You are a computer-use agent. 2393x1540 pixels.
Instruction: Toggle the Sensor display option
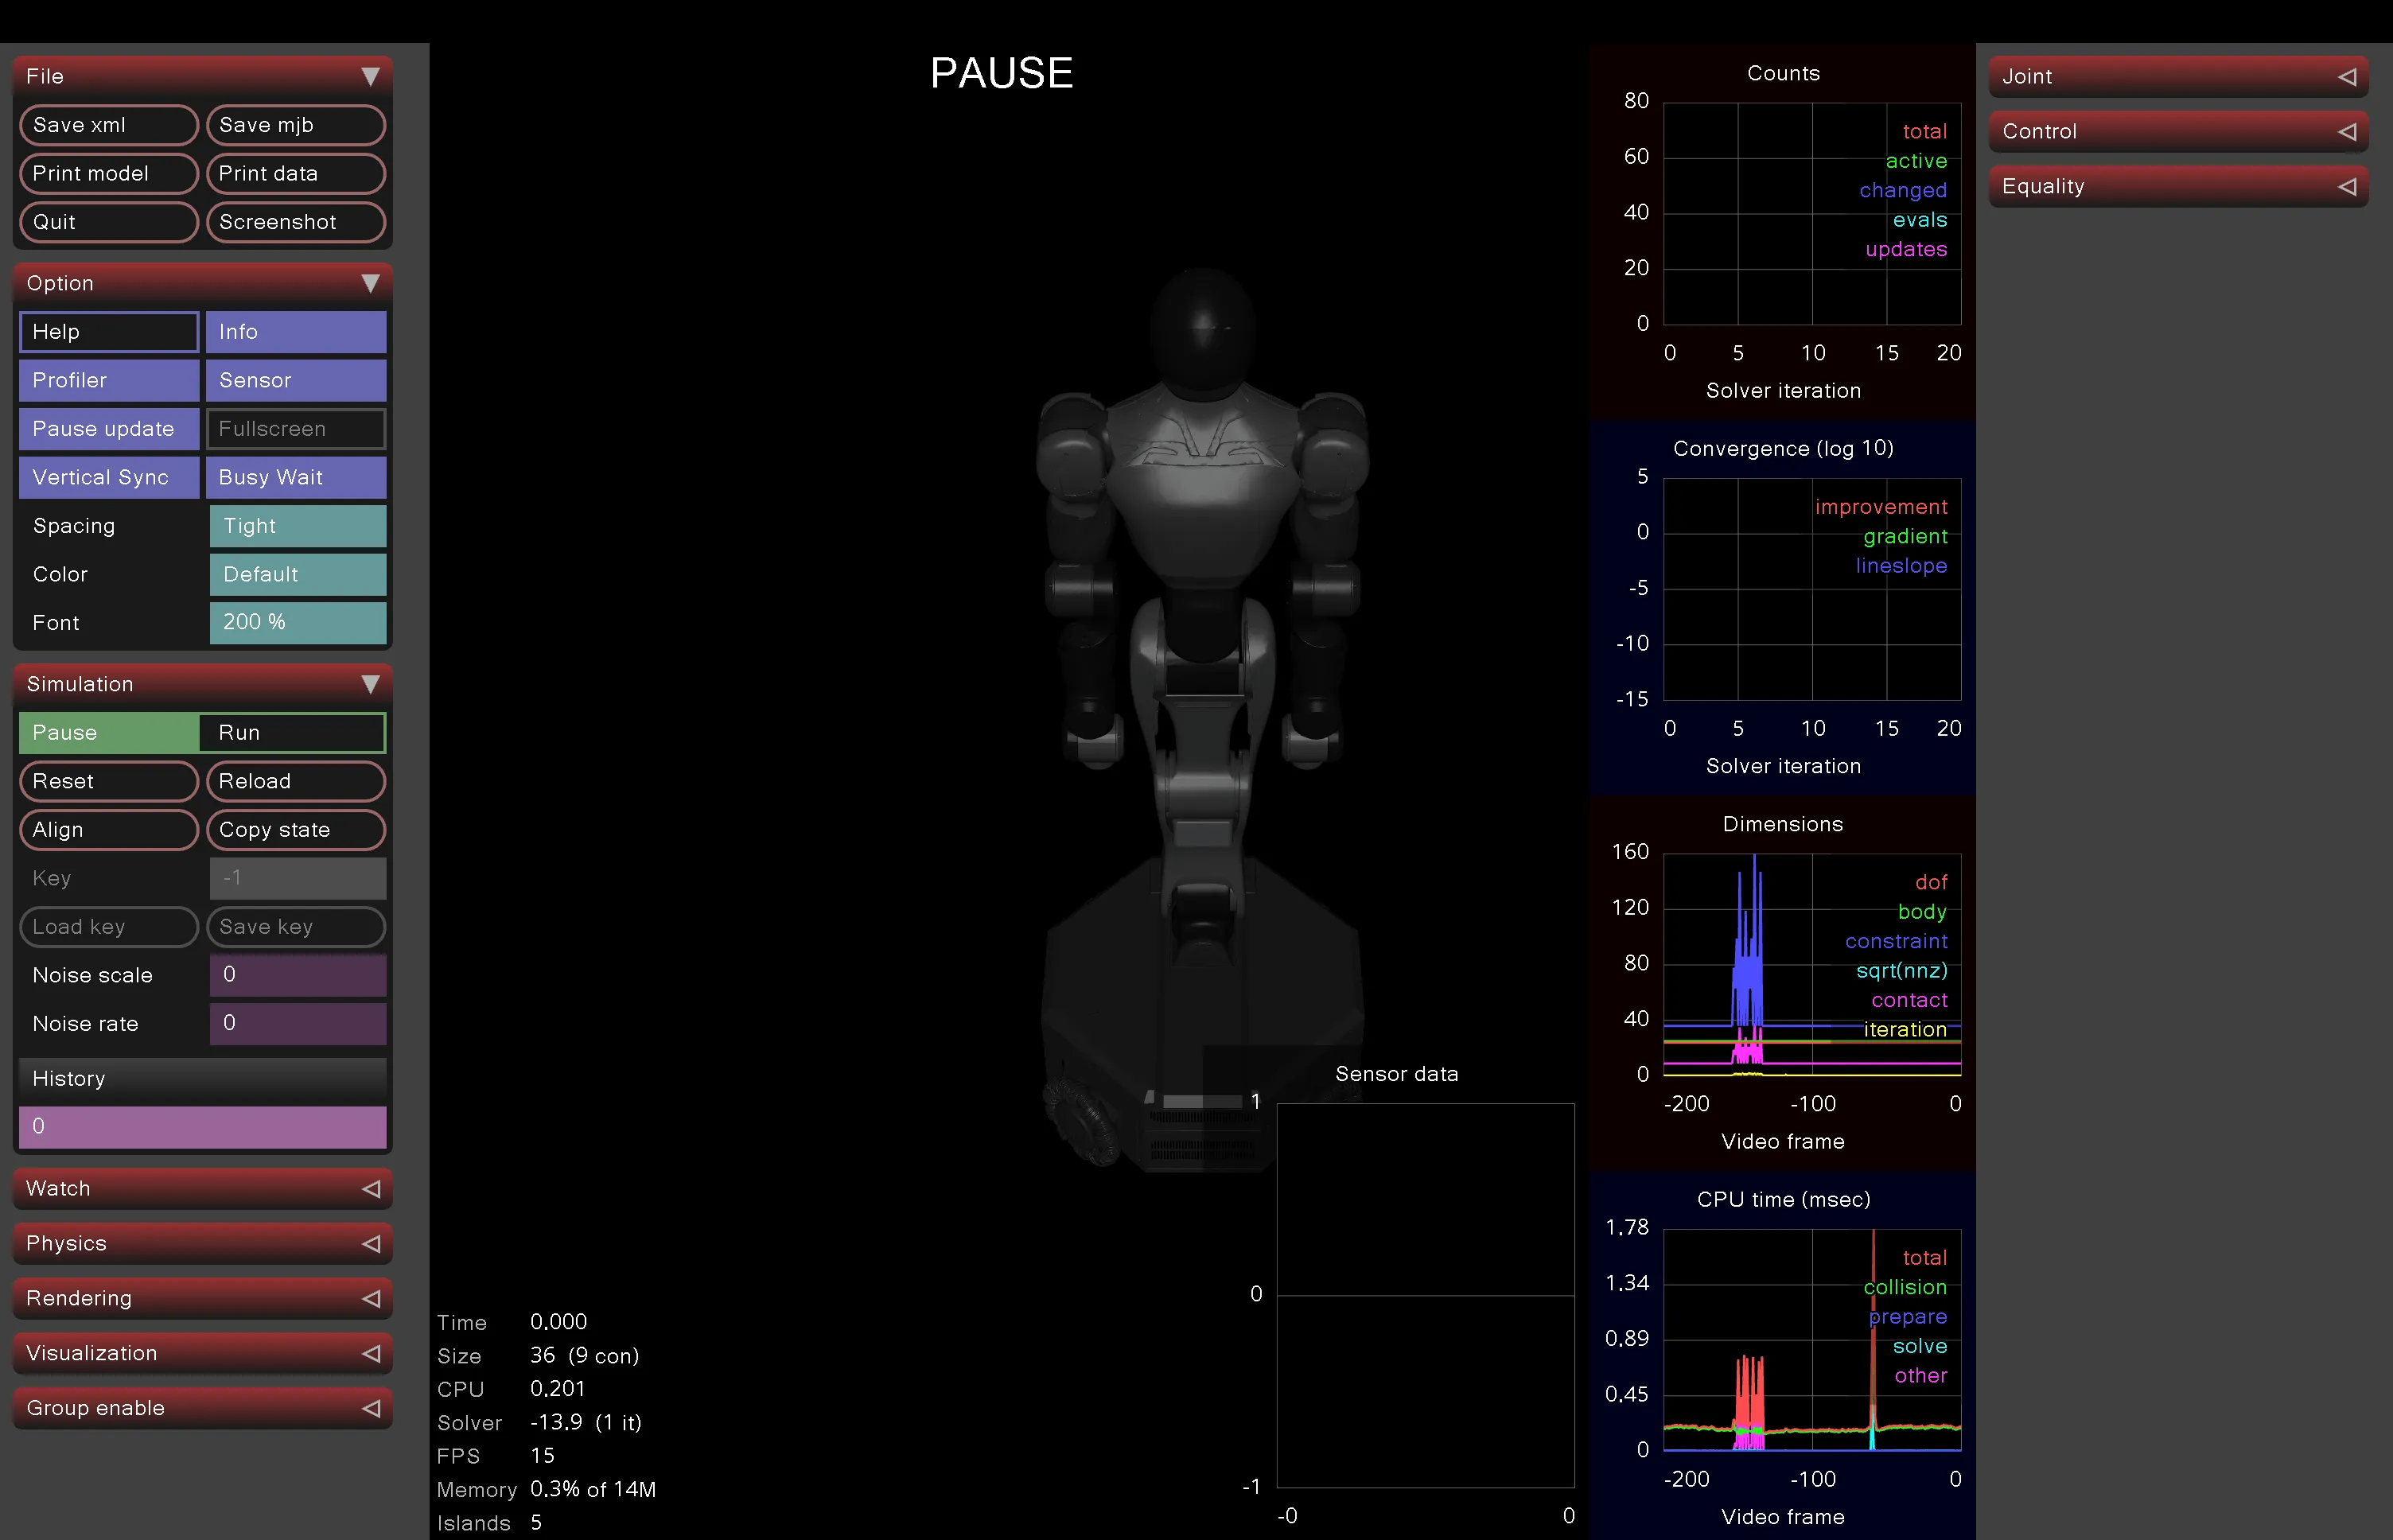[296, 380]
